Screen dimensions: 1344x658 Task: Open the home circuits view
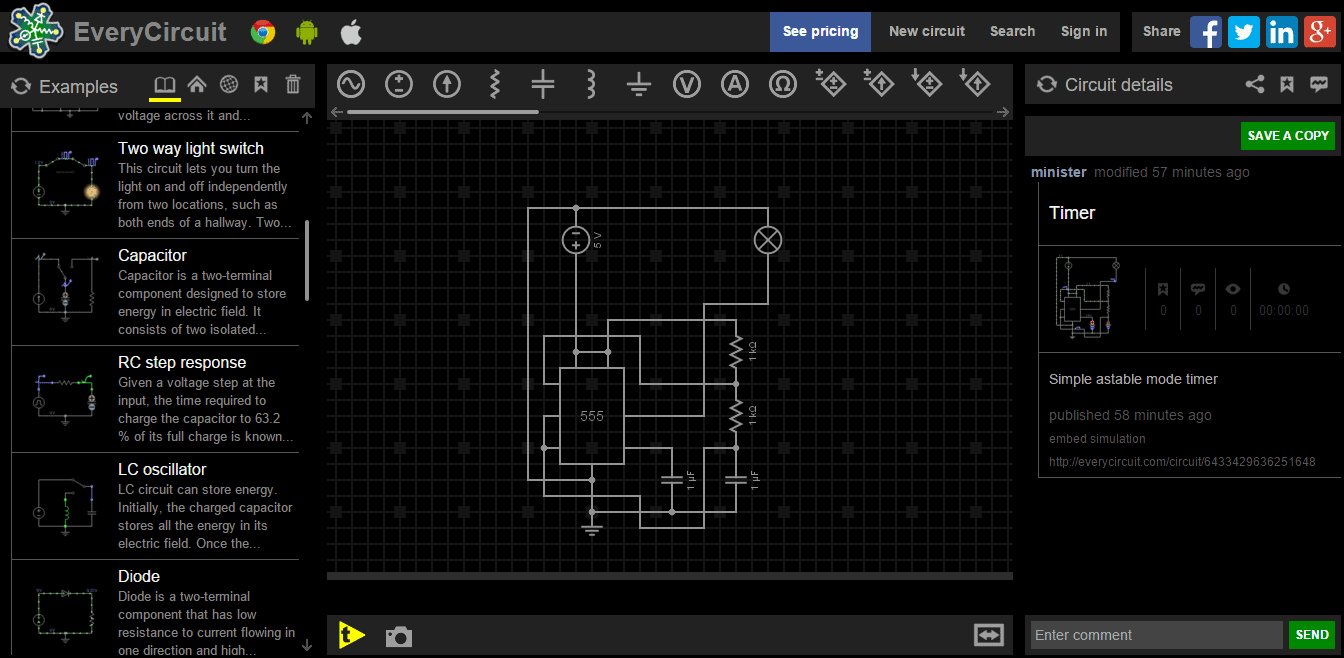pyautogui.click(x=197, y=84)
